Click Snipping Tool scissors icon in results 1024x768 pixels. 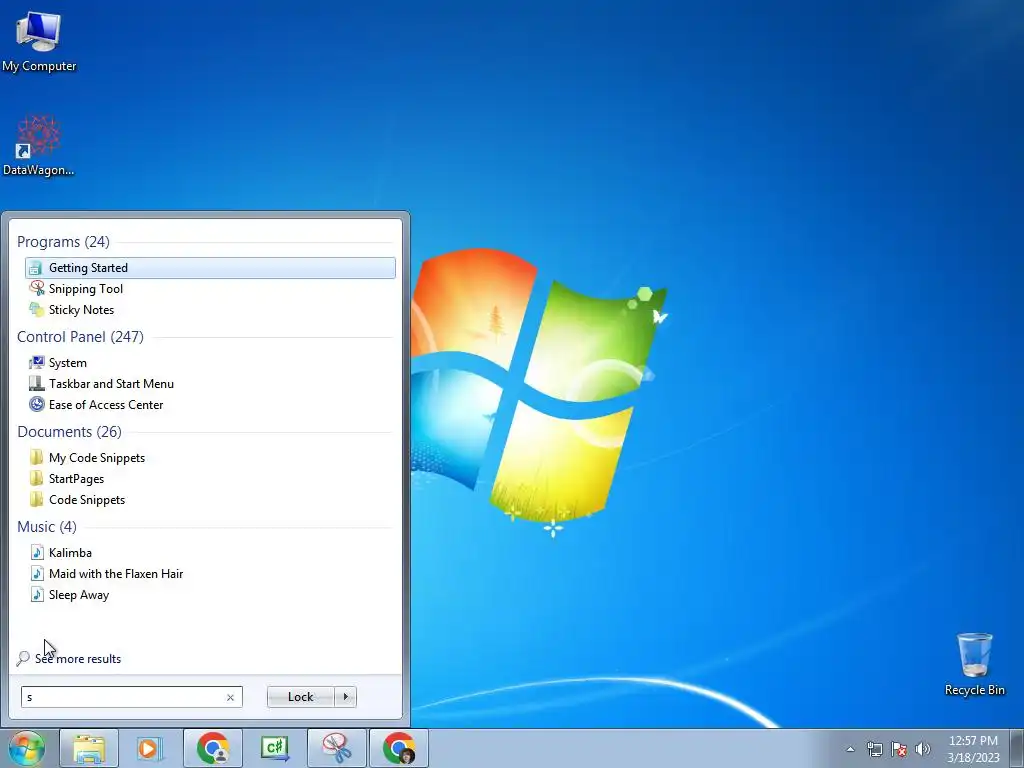(x=37, y=288)
